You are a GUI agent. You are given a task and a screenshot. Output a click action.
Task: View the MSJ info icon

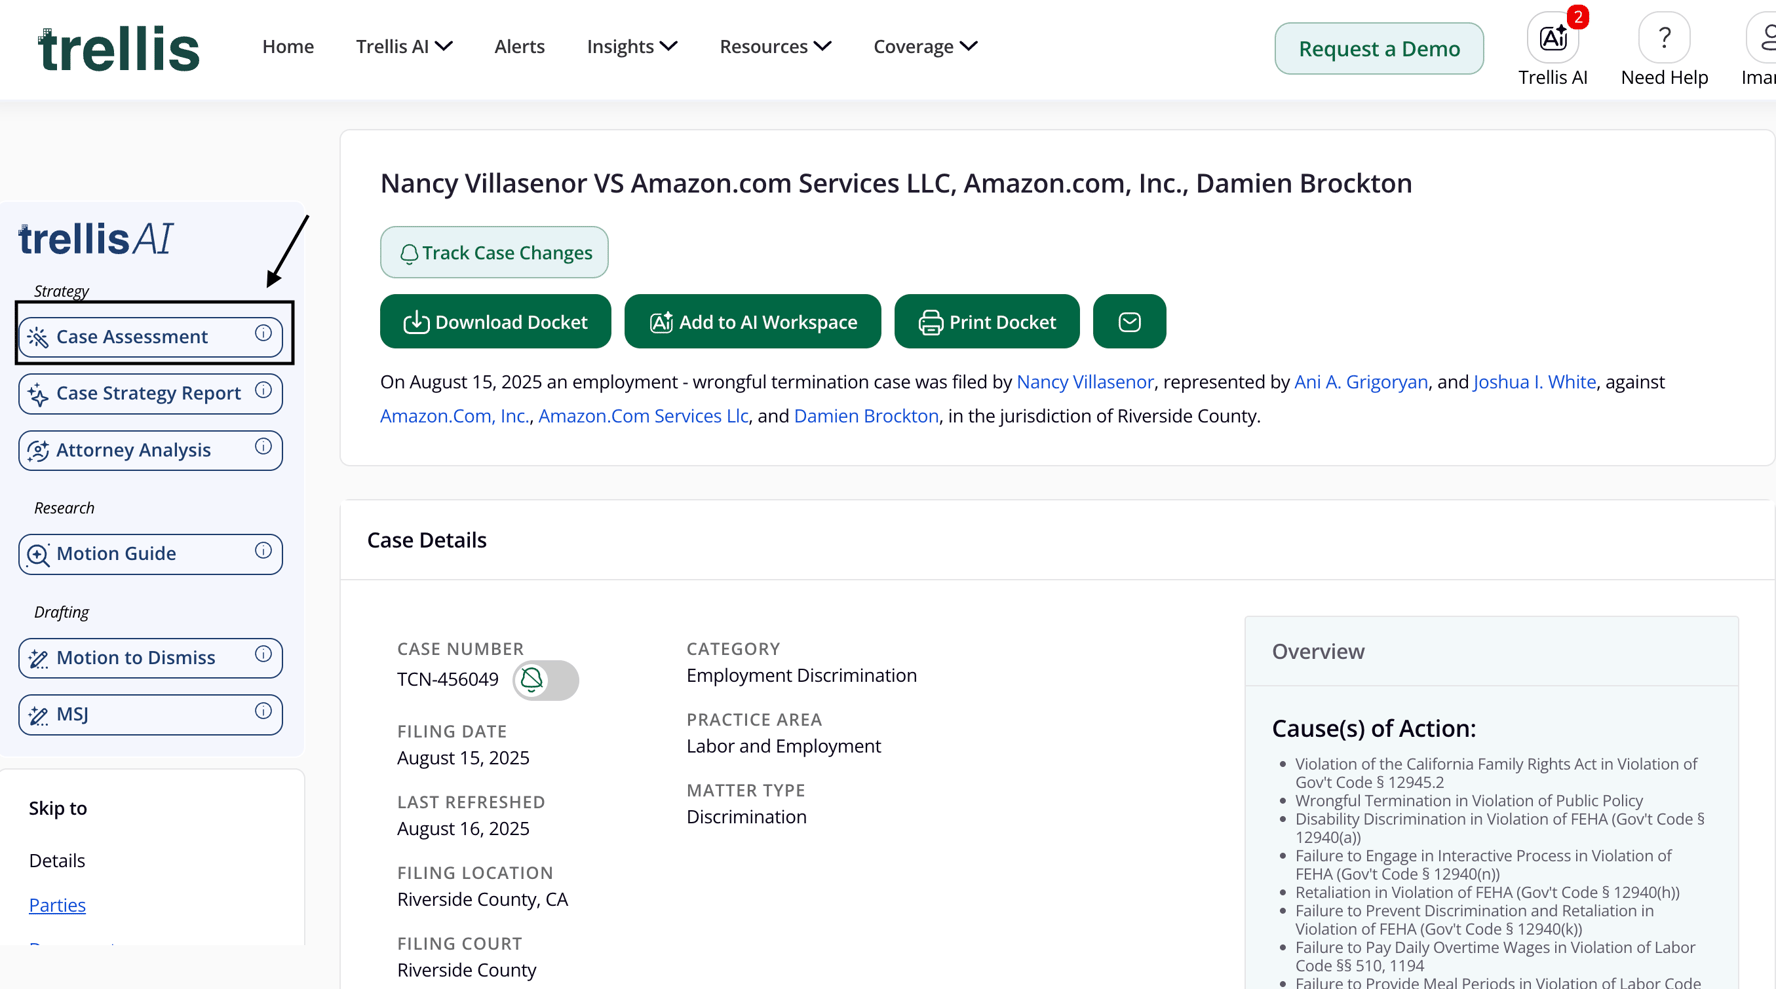262,712
